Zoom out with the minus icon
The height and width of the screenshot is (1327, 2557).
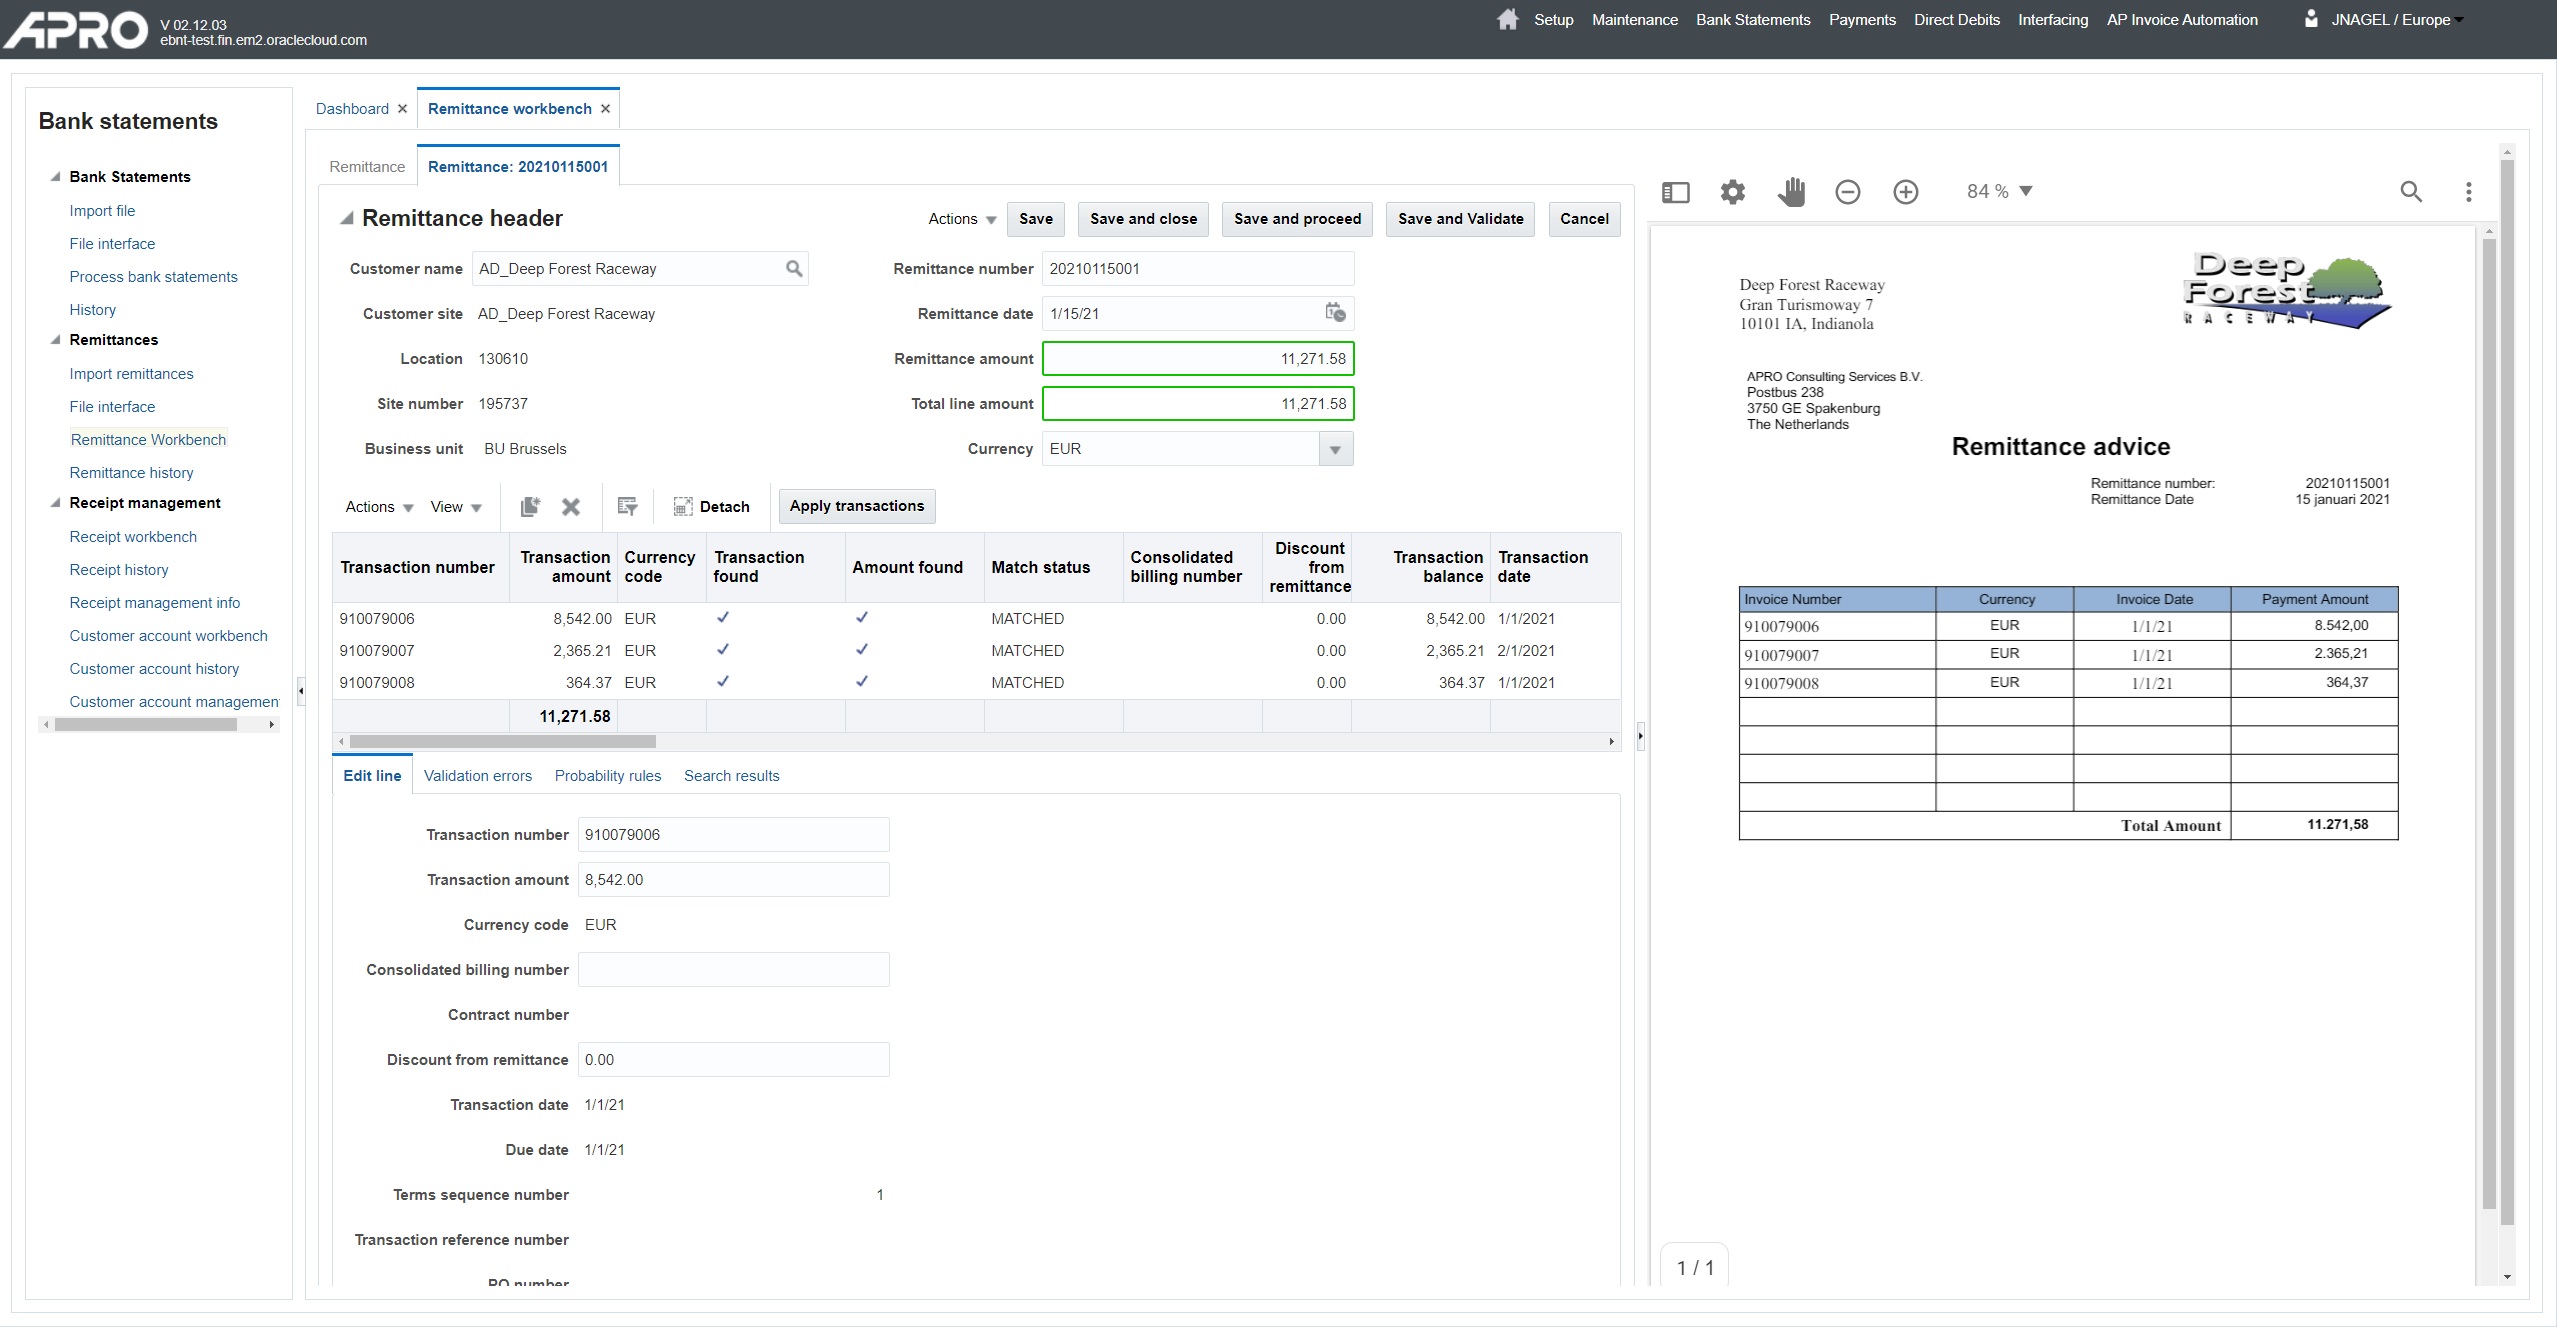(1848, 192)
